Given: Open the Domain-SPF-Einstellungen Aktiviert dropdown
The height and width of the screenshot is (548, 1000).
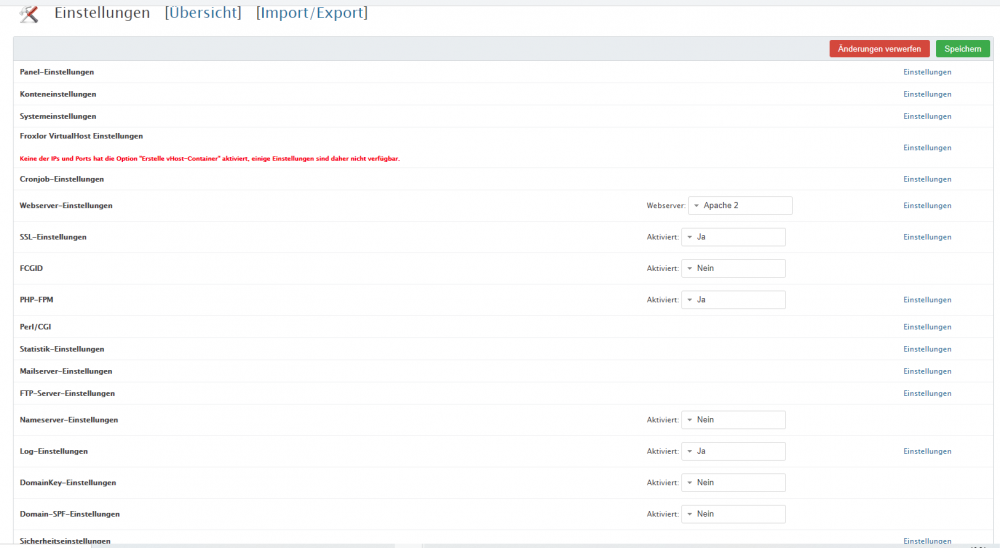Looking at the screenshot, I should (733, 514).
